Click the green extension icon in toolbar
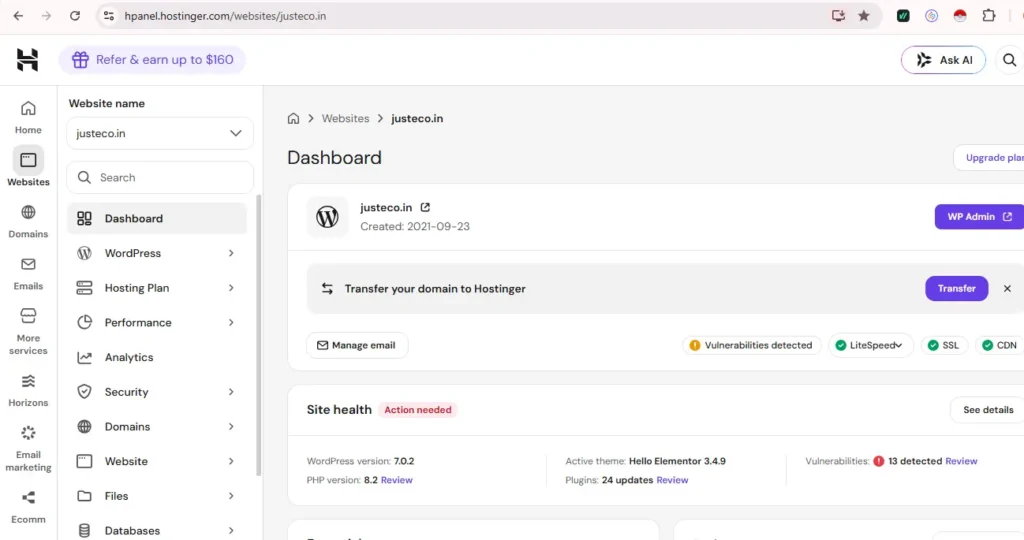Image resolution: width=1024 pixels, height=540 pixels. tap(903, 16)
